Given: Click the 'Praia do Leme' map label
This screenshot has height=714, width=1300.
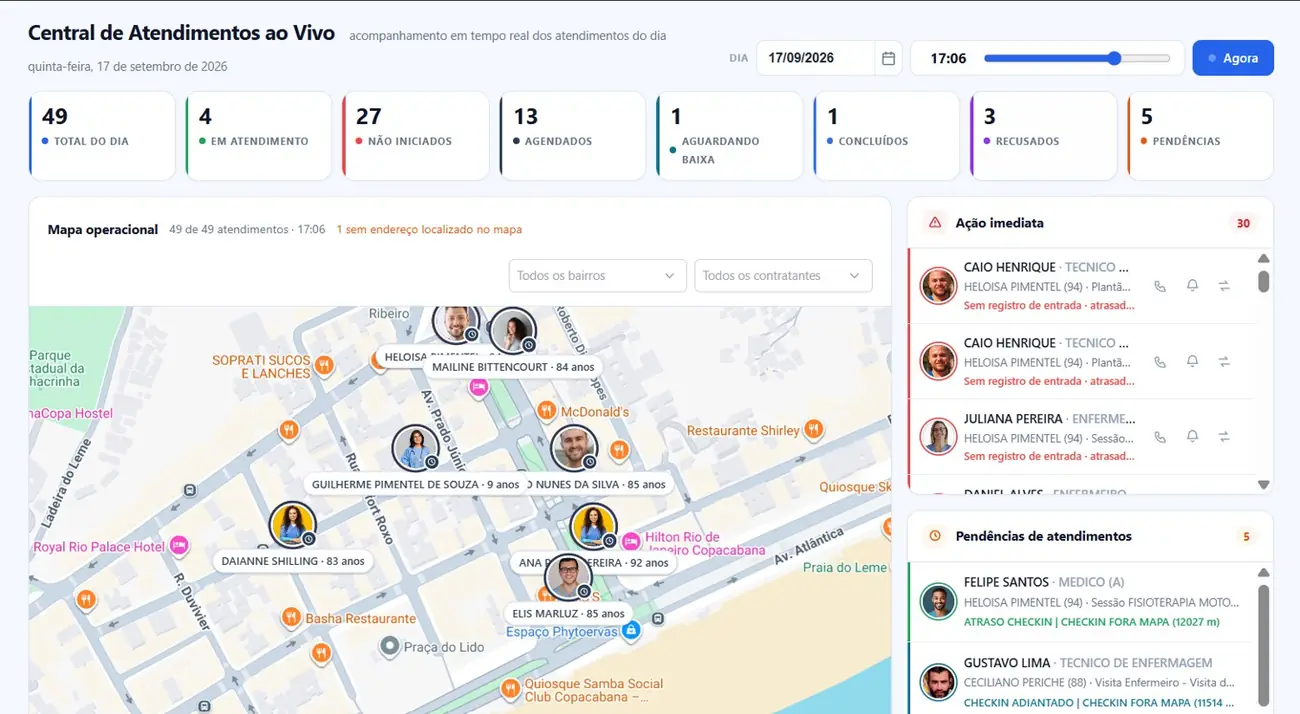Looking at the screenshot, I should pyautogui.click(x=845, y=567).
